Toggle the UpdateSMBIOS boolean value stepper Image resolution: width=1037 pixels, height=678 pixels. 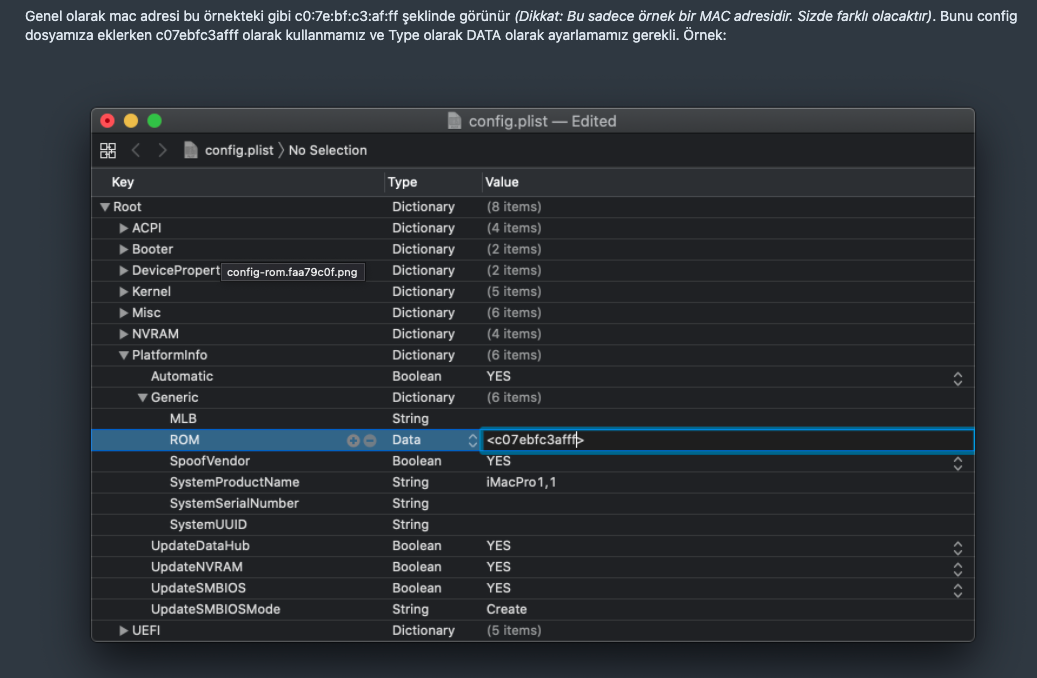957,589
